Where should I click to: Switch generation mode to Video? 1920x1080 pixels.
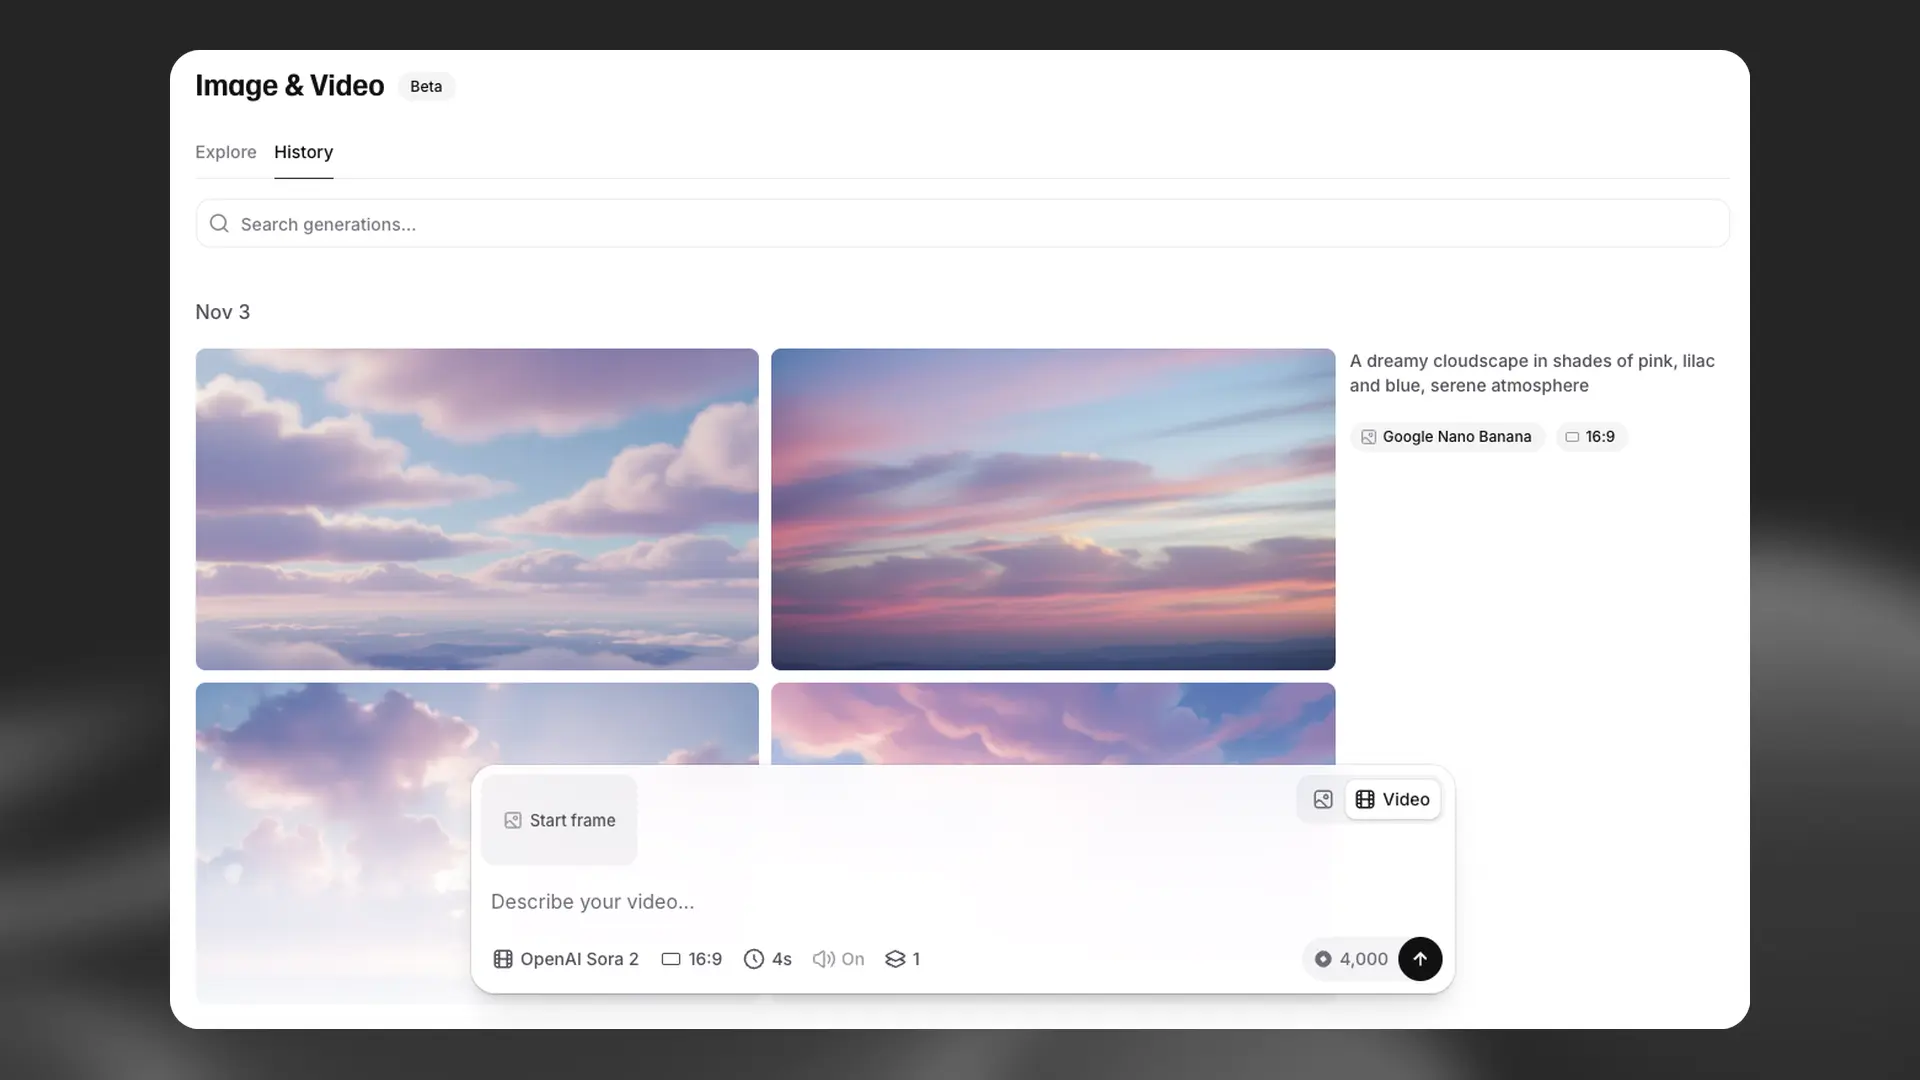coord(1393,799)
